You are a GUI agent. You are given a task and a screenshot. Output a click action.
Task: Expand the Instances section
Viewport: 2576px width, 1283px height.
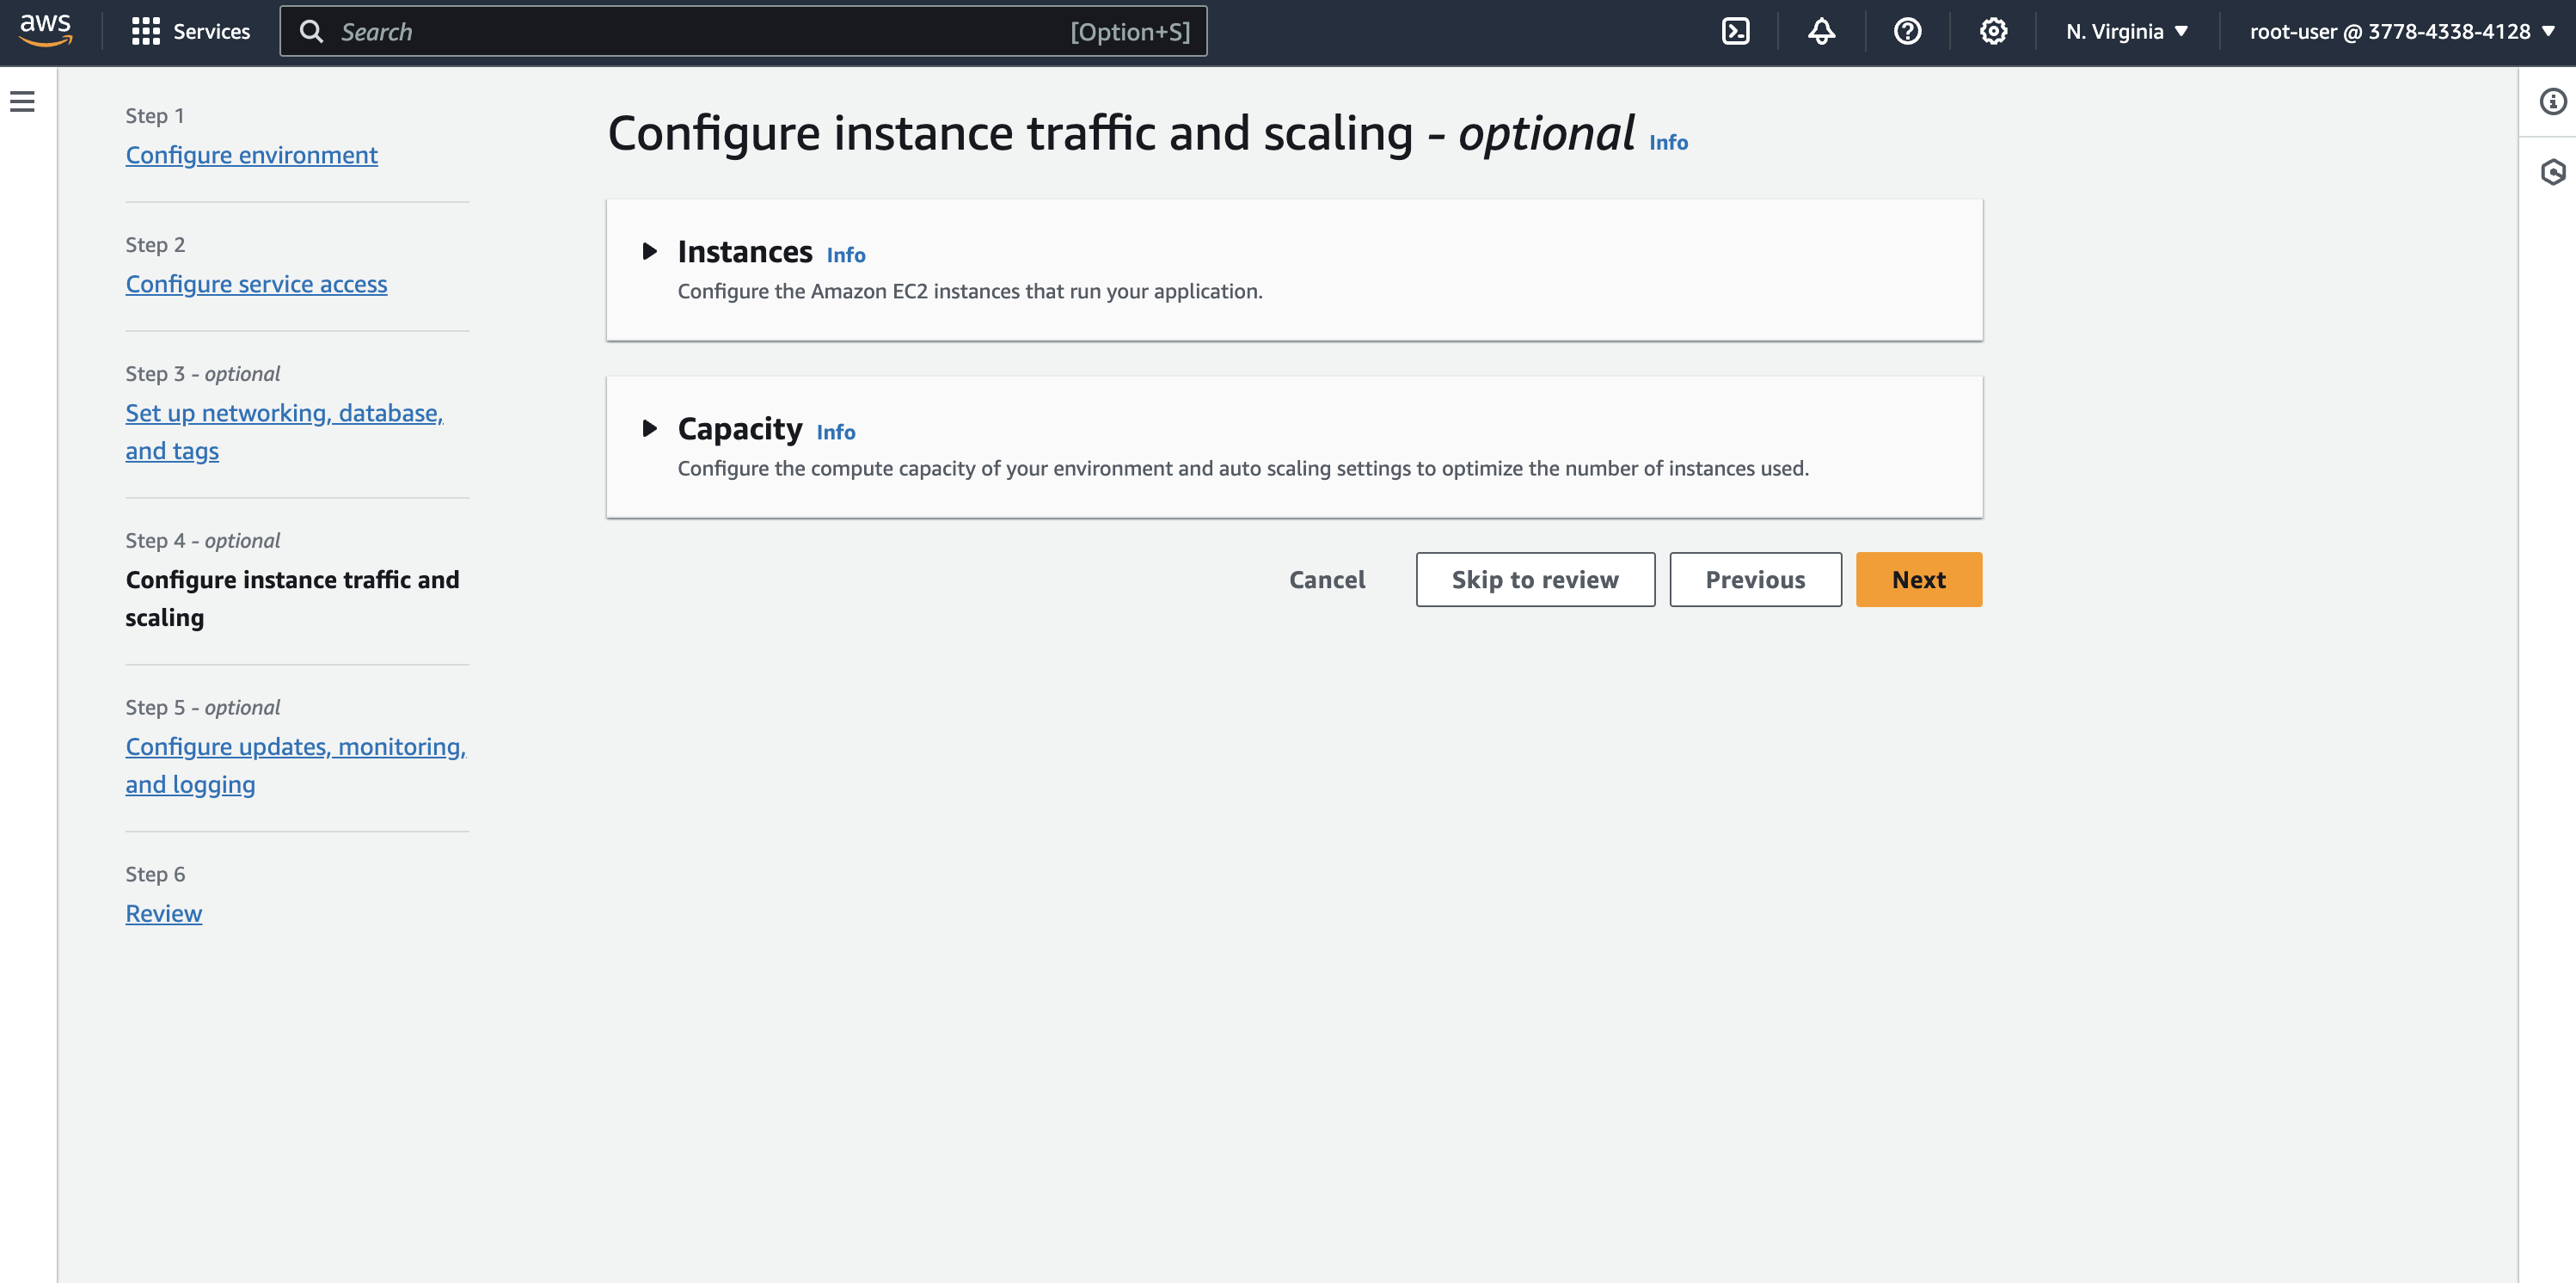650,251
